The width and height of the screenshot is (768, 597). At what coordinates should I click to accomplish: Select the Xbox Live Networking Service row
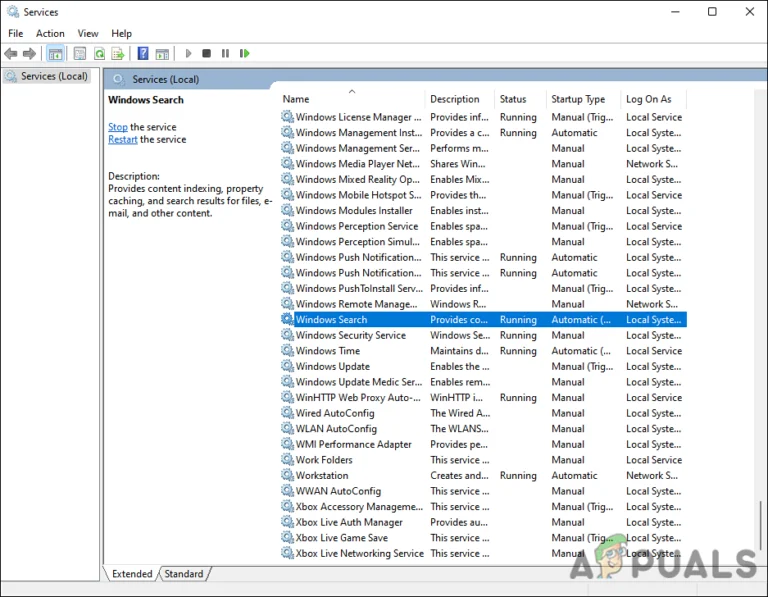point(483,553)
